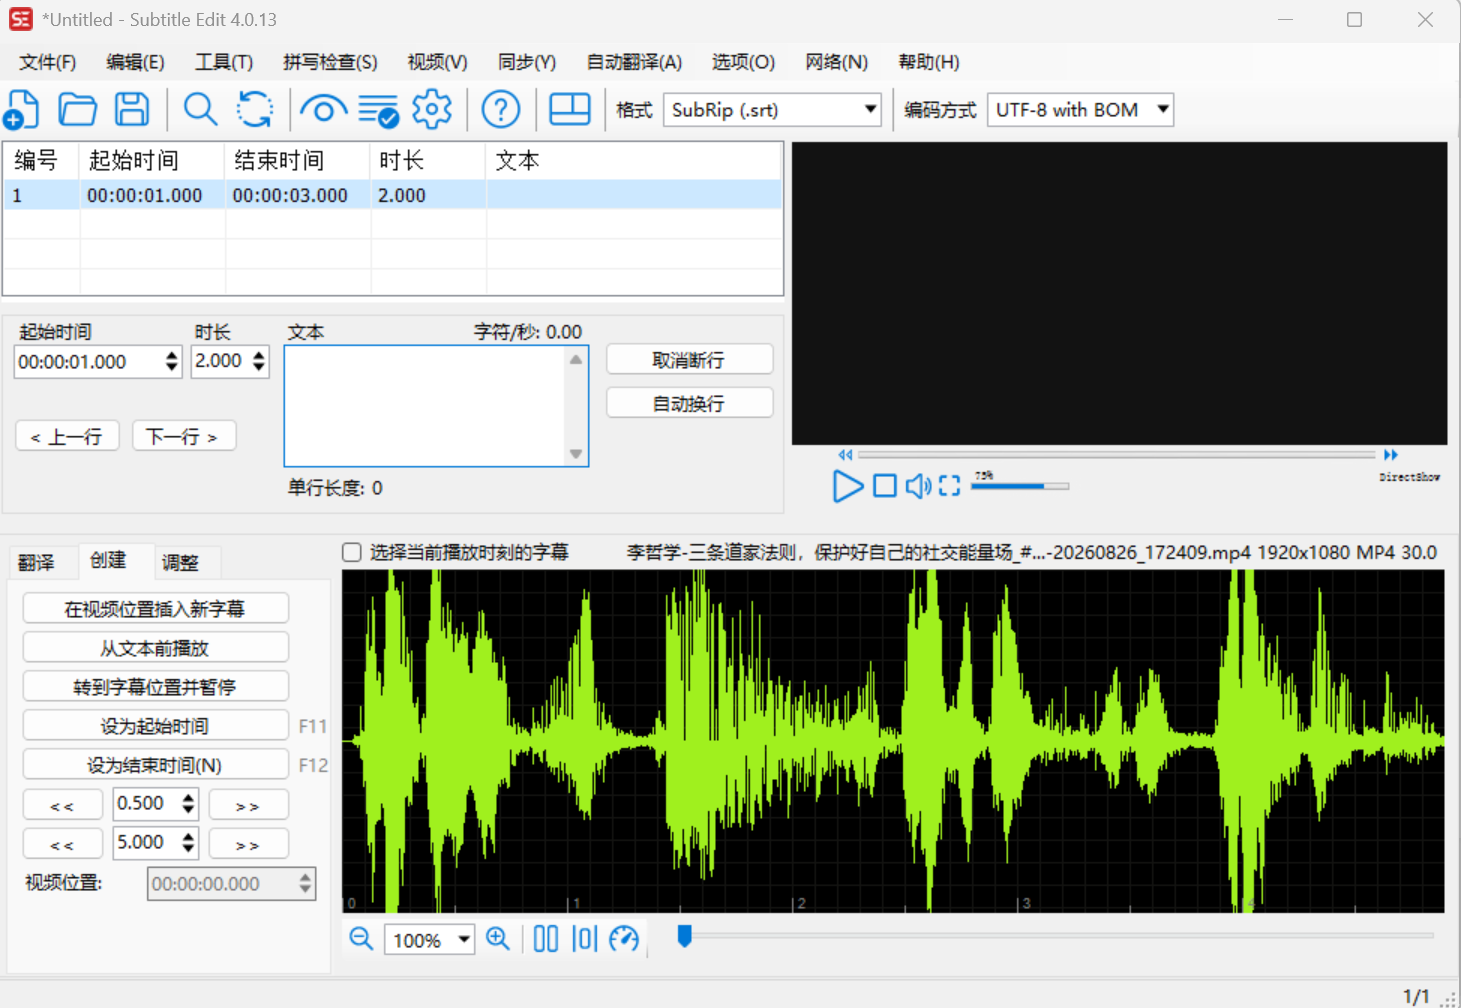Image resolution: width=1461 pixels, height=1008 pixels.
Task: Save subtitle using the floppy disk icon
Action: (x=132, y=109)
